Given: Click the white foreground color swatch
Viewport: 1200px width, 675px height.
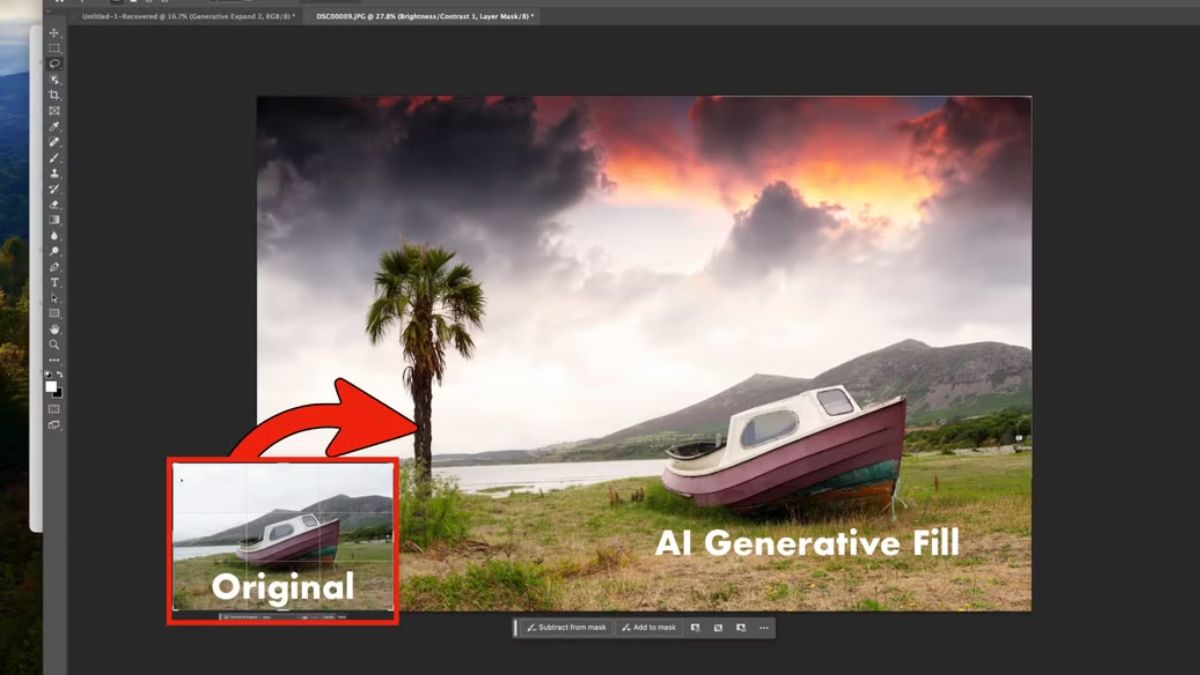Looking at the screenshot, I should point(51,386).
